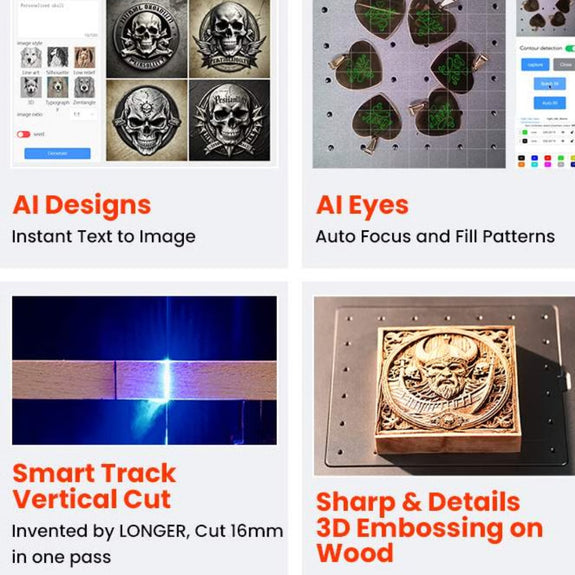The height and width of the screenshot is (575, 575).
Task: Click the blue Generate button
Action: [x=58, y=153]
